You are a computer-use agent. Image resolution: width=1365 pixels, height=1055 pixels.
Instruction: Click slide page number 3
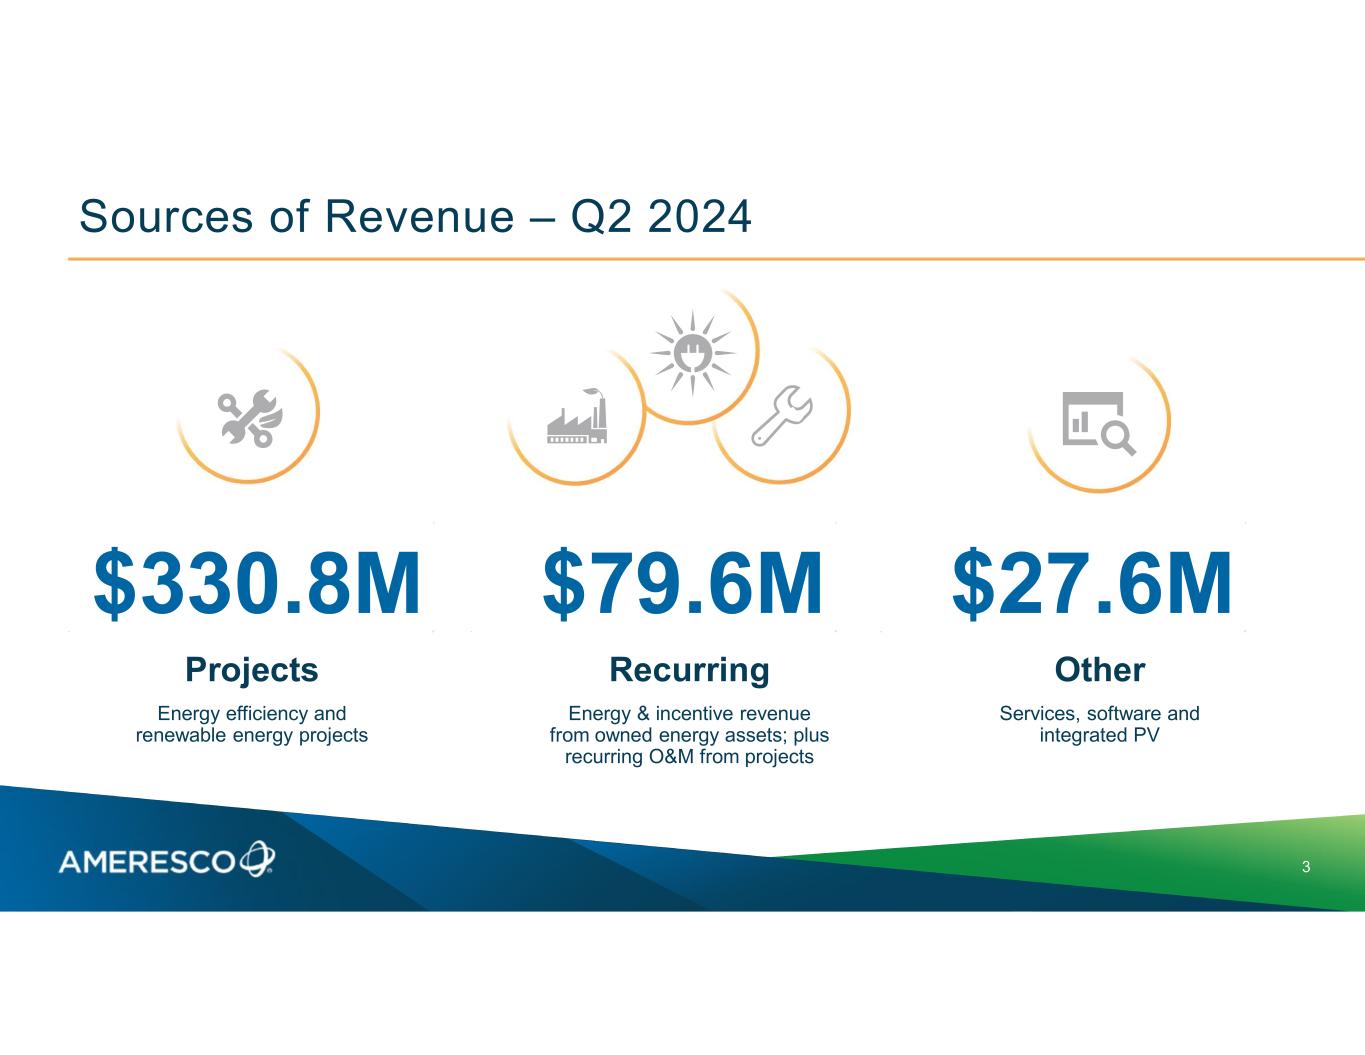tap(1306, 867)
